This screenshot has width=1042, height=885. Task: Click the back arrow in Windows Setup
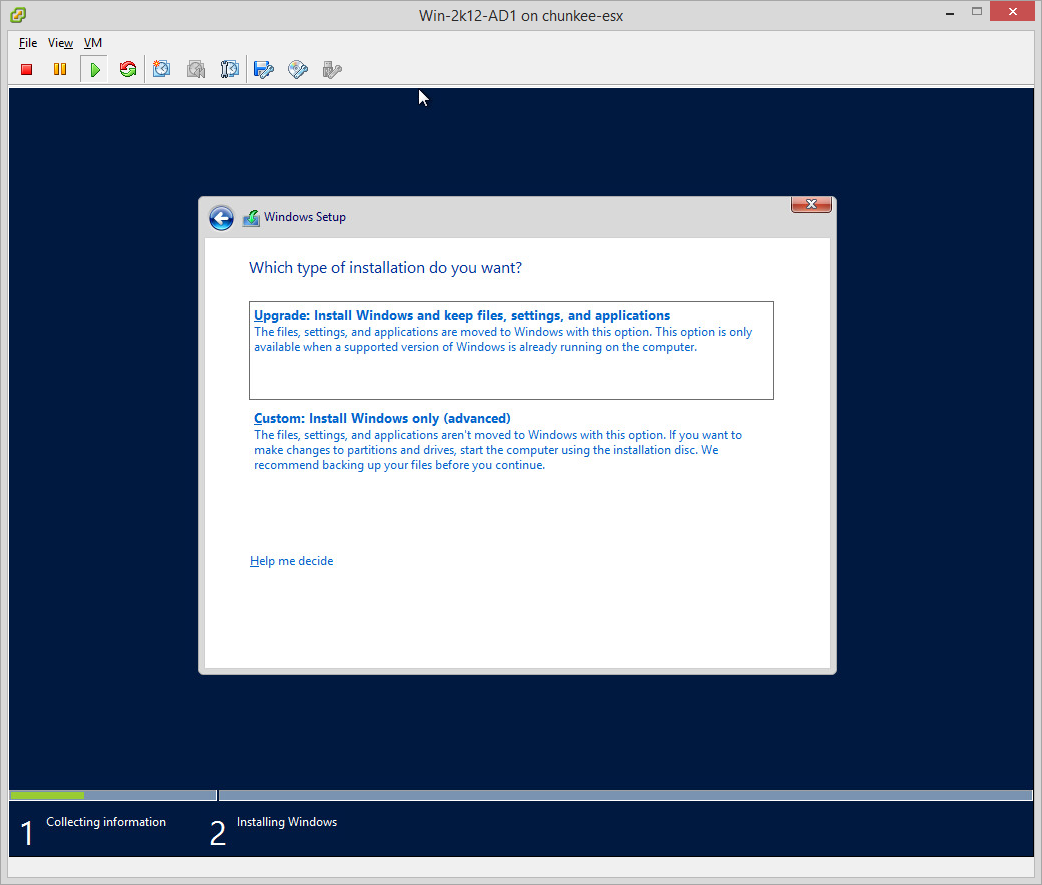(x=221, y=218)
